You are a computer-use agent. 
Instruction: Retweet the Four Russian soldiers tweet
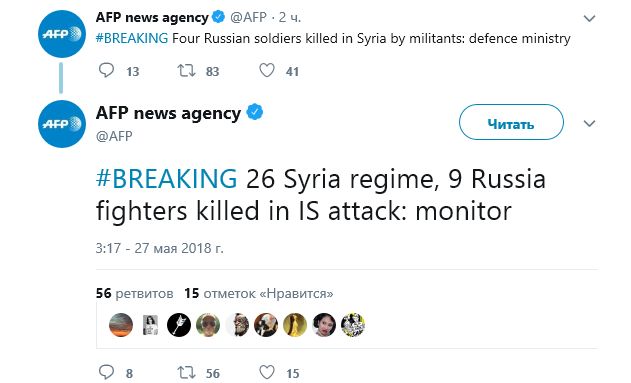[186, 70]
